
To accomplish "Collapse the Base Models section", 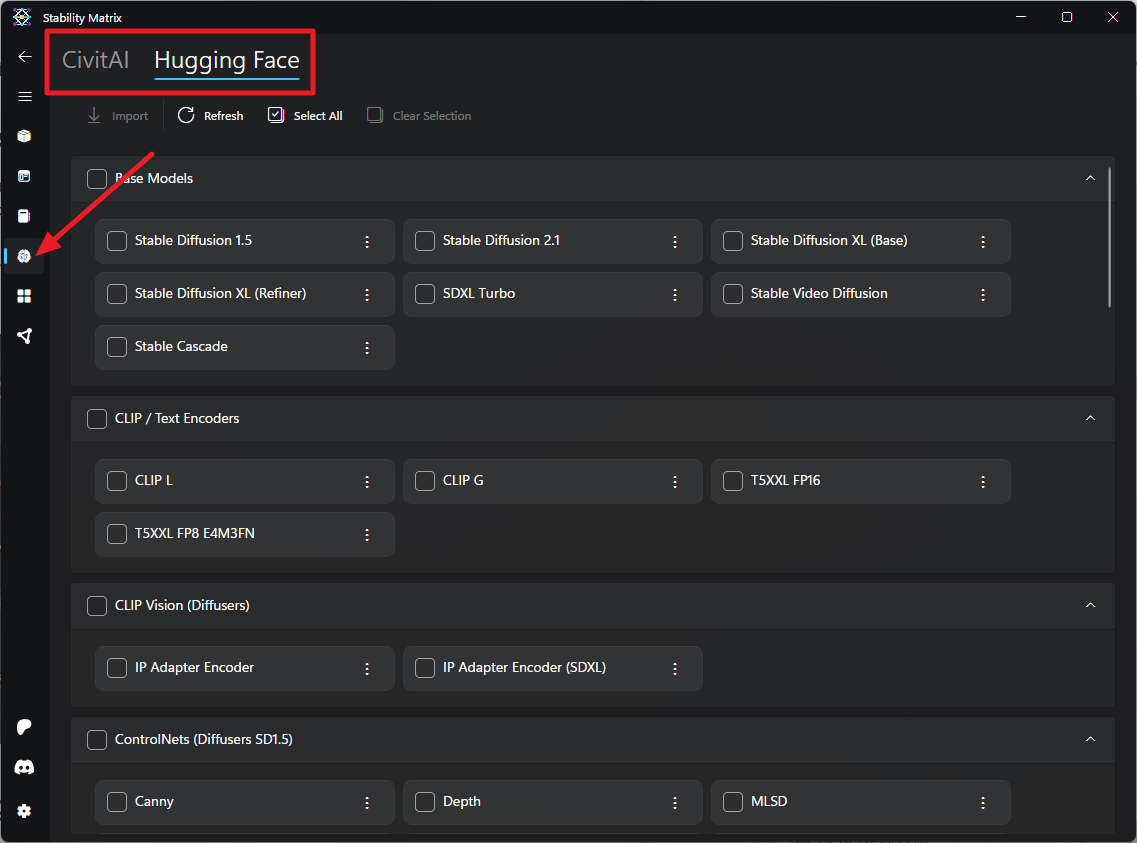I will pyautogui.click(x=1090, y=178).
